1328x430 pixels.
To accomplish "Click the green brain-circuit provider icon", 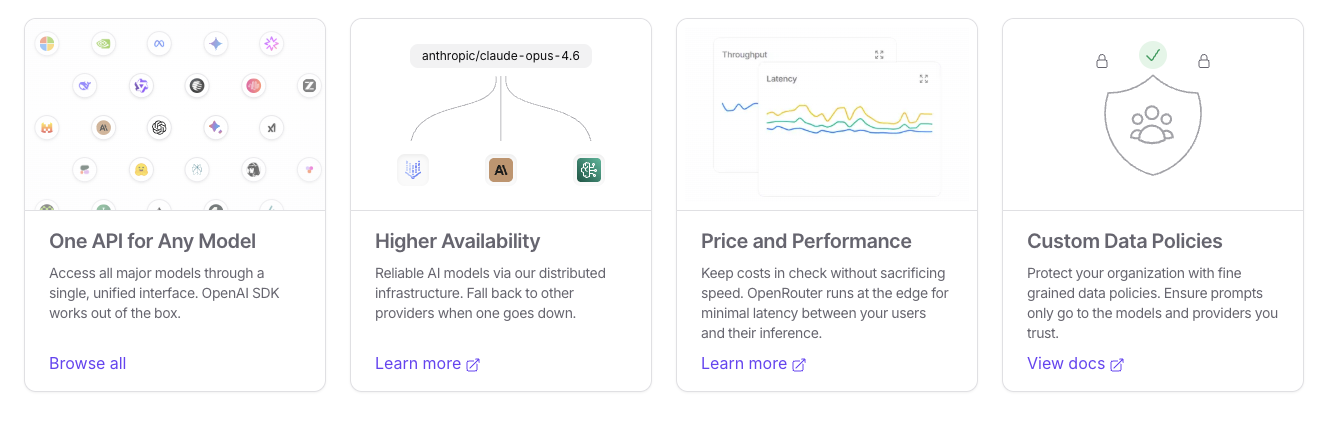I will point(589,170).
